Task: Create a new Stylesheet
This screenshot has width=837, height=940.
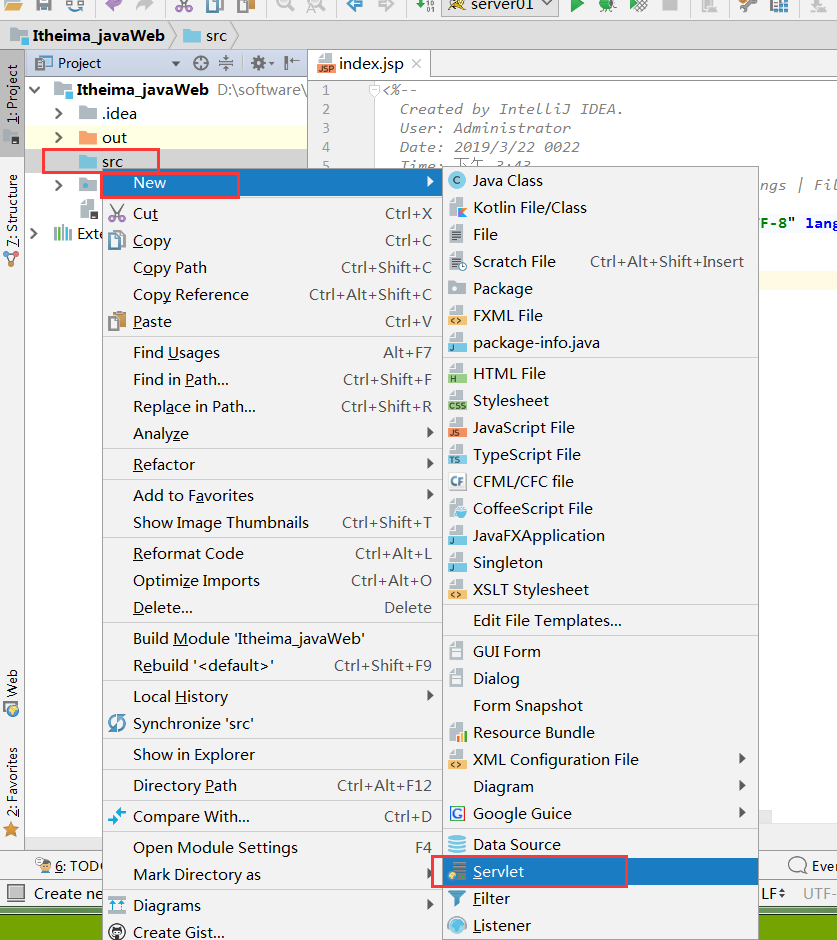Action: (600, 400)
